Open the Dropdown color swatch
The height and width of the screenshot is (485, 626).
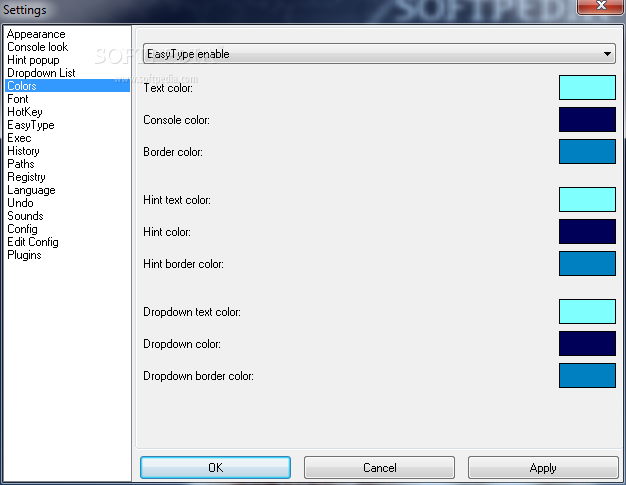(x=587, y=343)
